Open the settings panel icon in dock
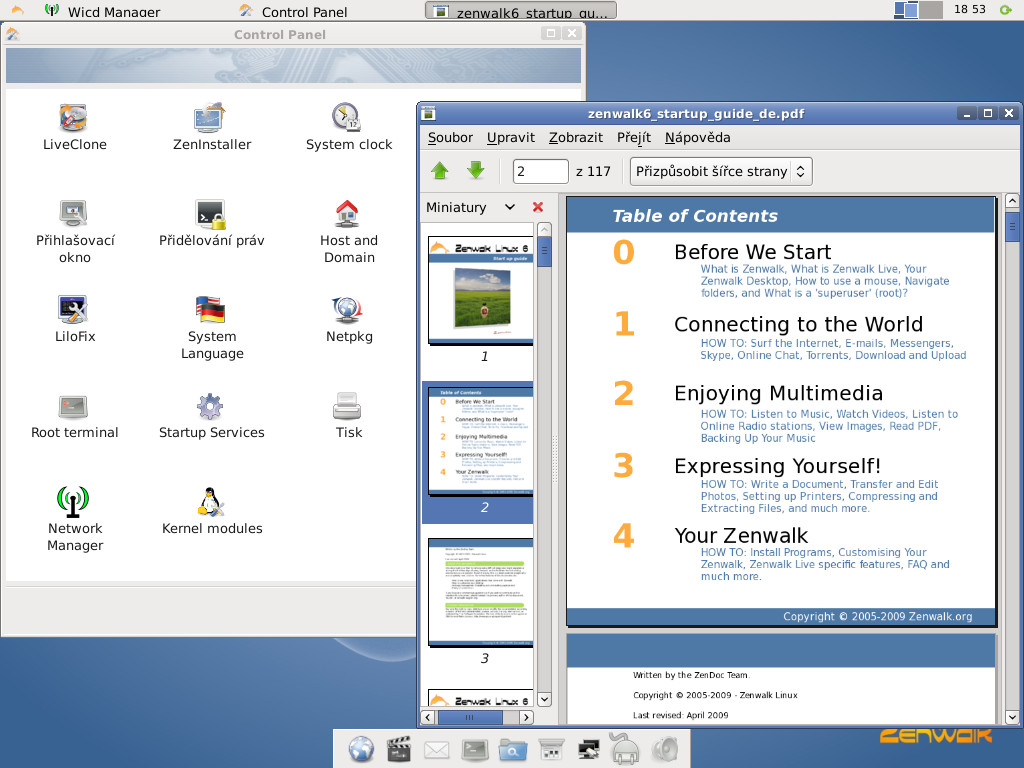Viewport: 1024px width, 768px height. click(551, 750)
